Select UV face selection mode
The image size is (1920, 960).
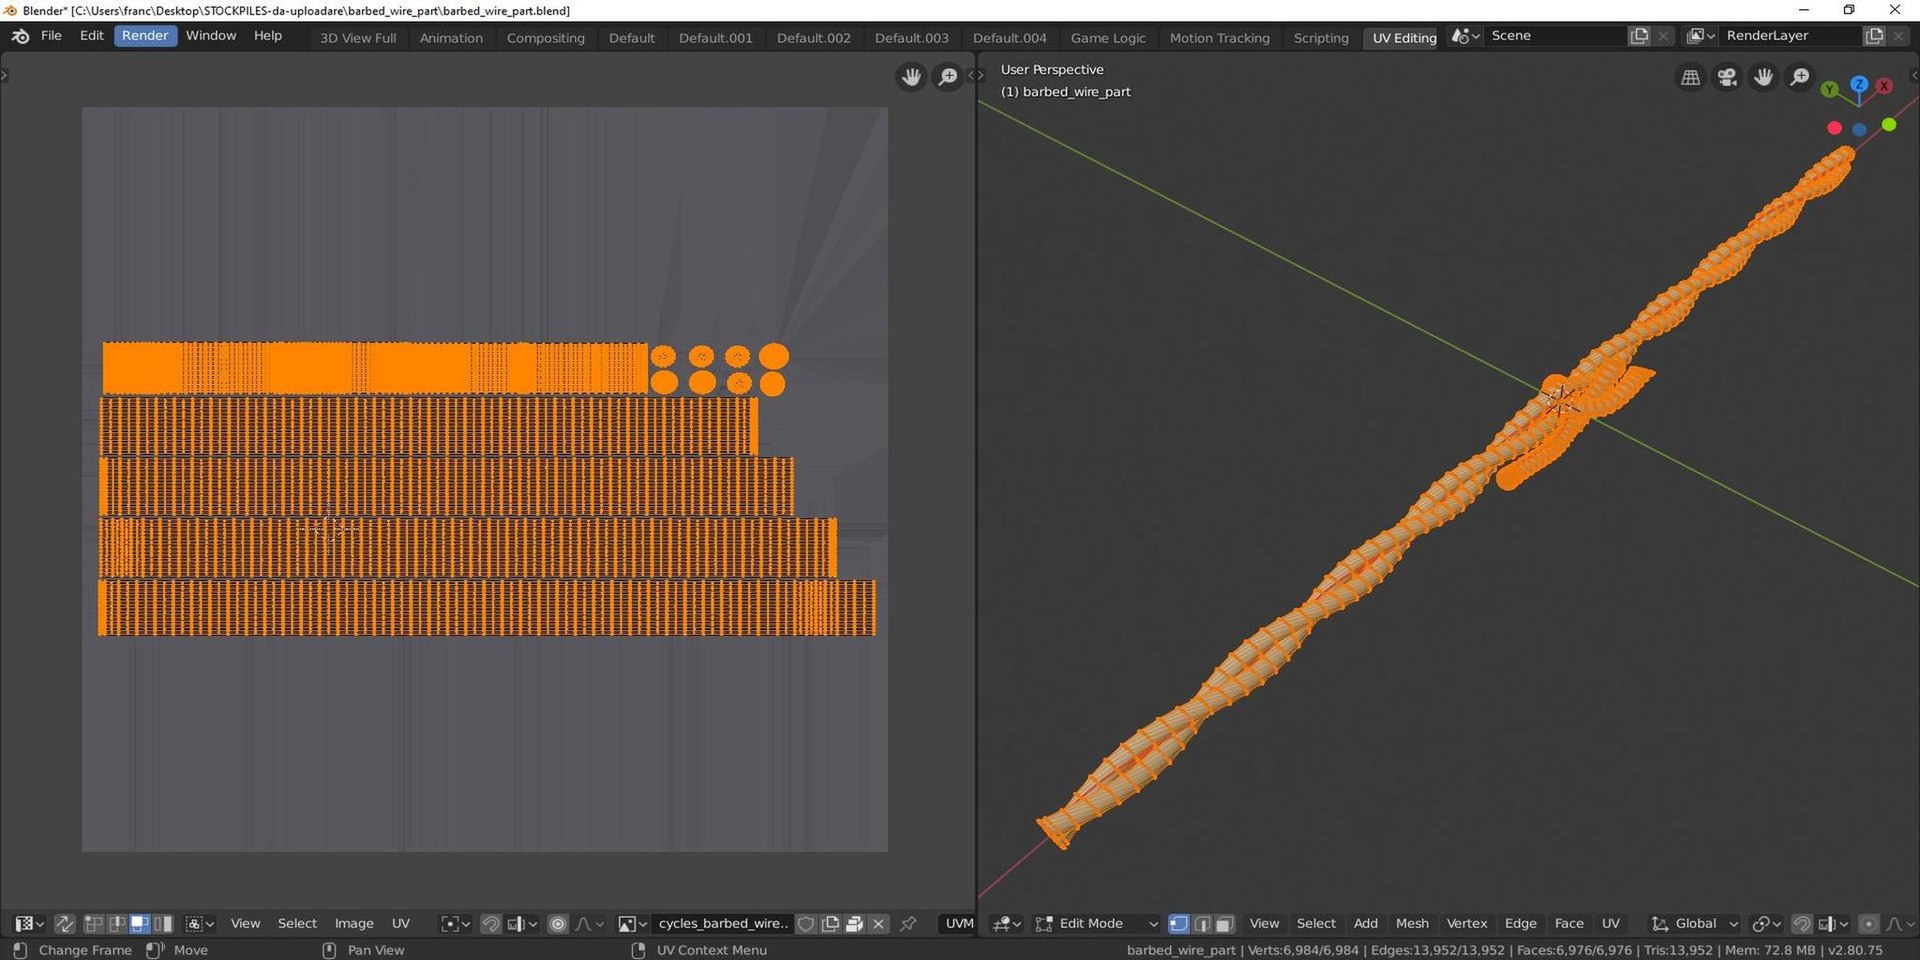tap(140, 924)
